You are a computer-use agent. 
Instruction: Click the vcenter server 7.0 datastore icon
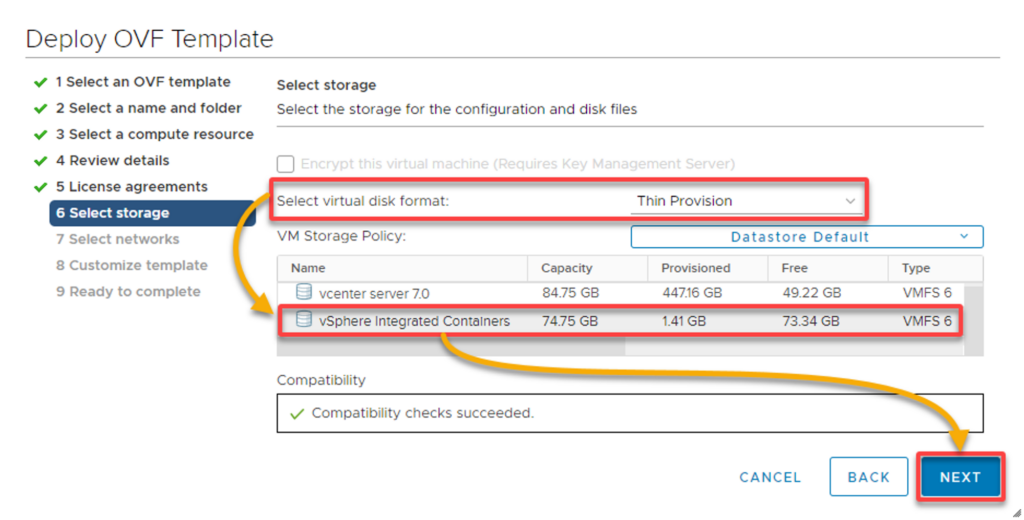pos(304,292)
